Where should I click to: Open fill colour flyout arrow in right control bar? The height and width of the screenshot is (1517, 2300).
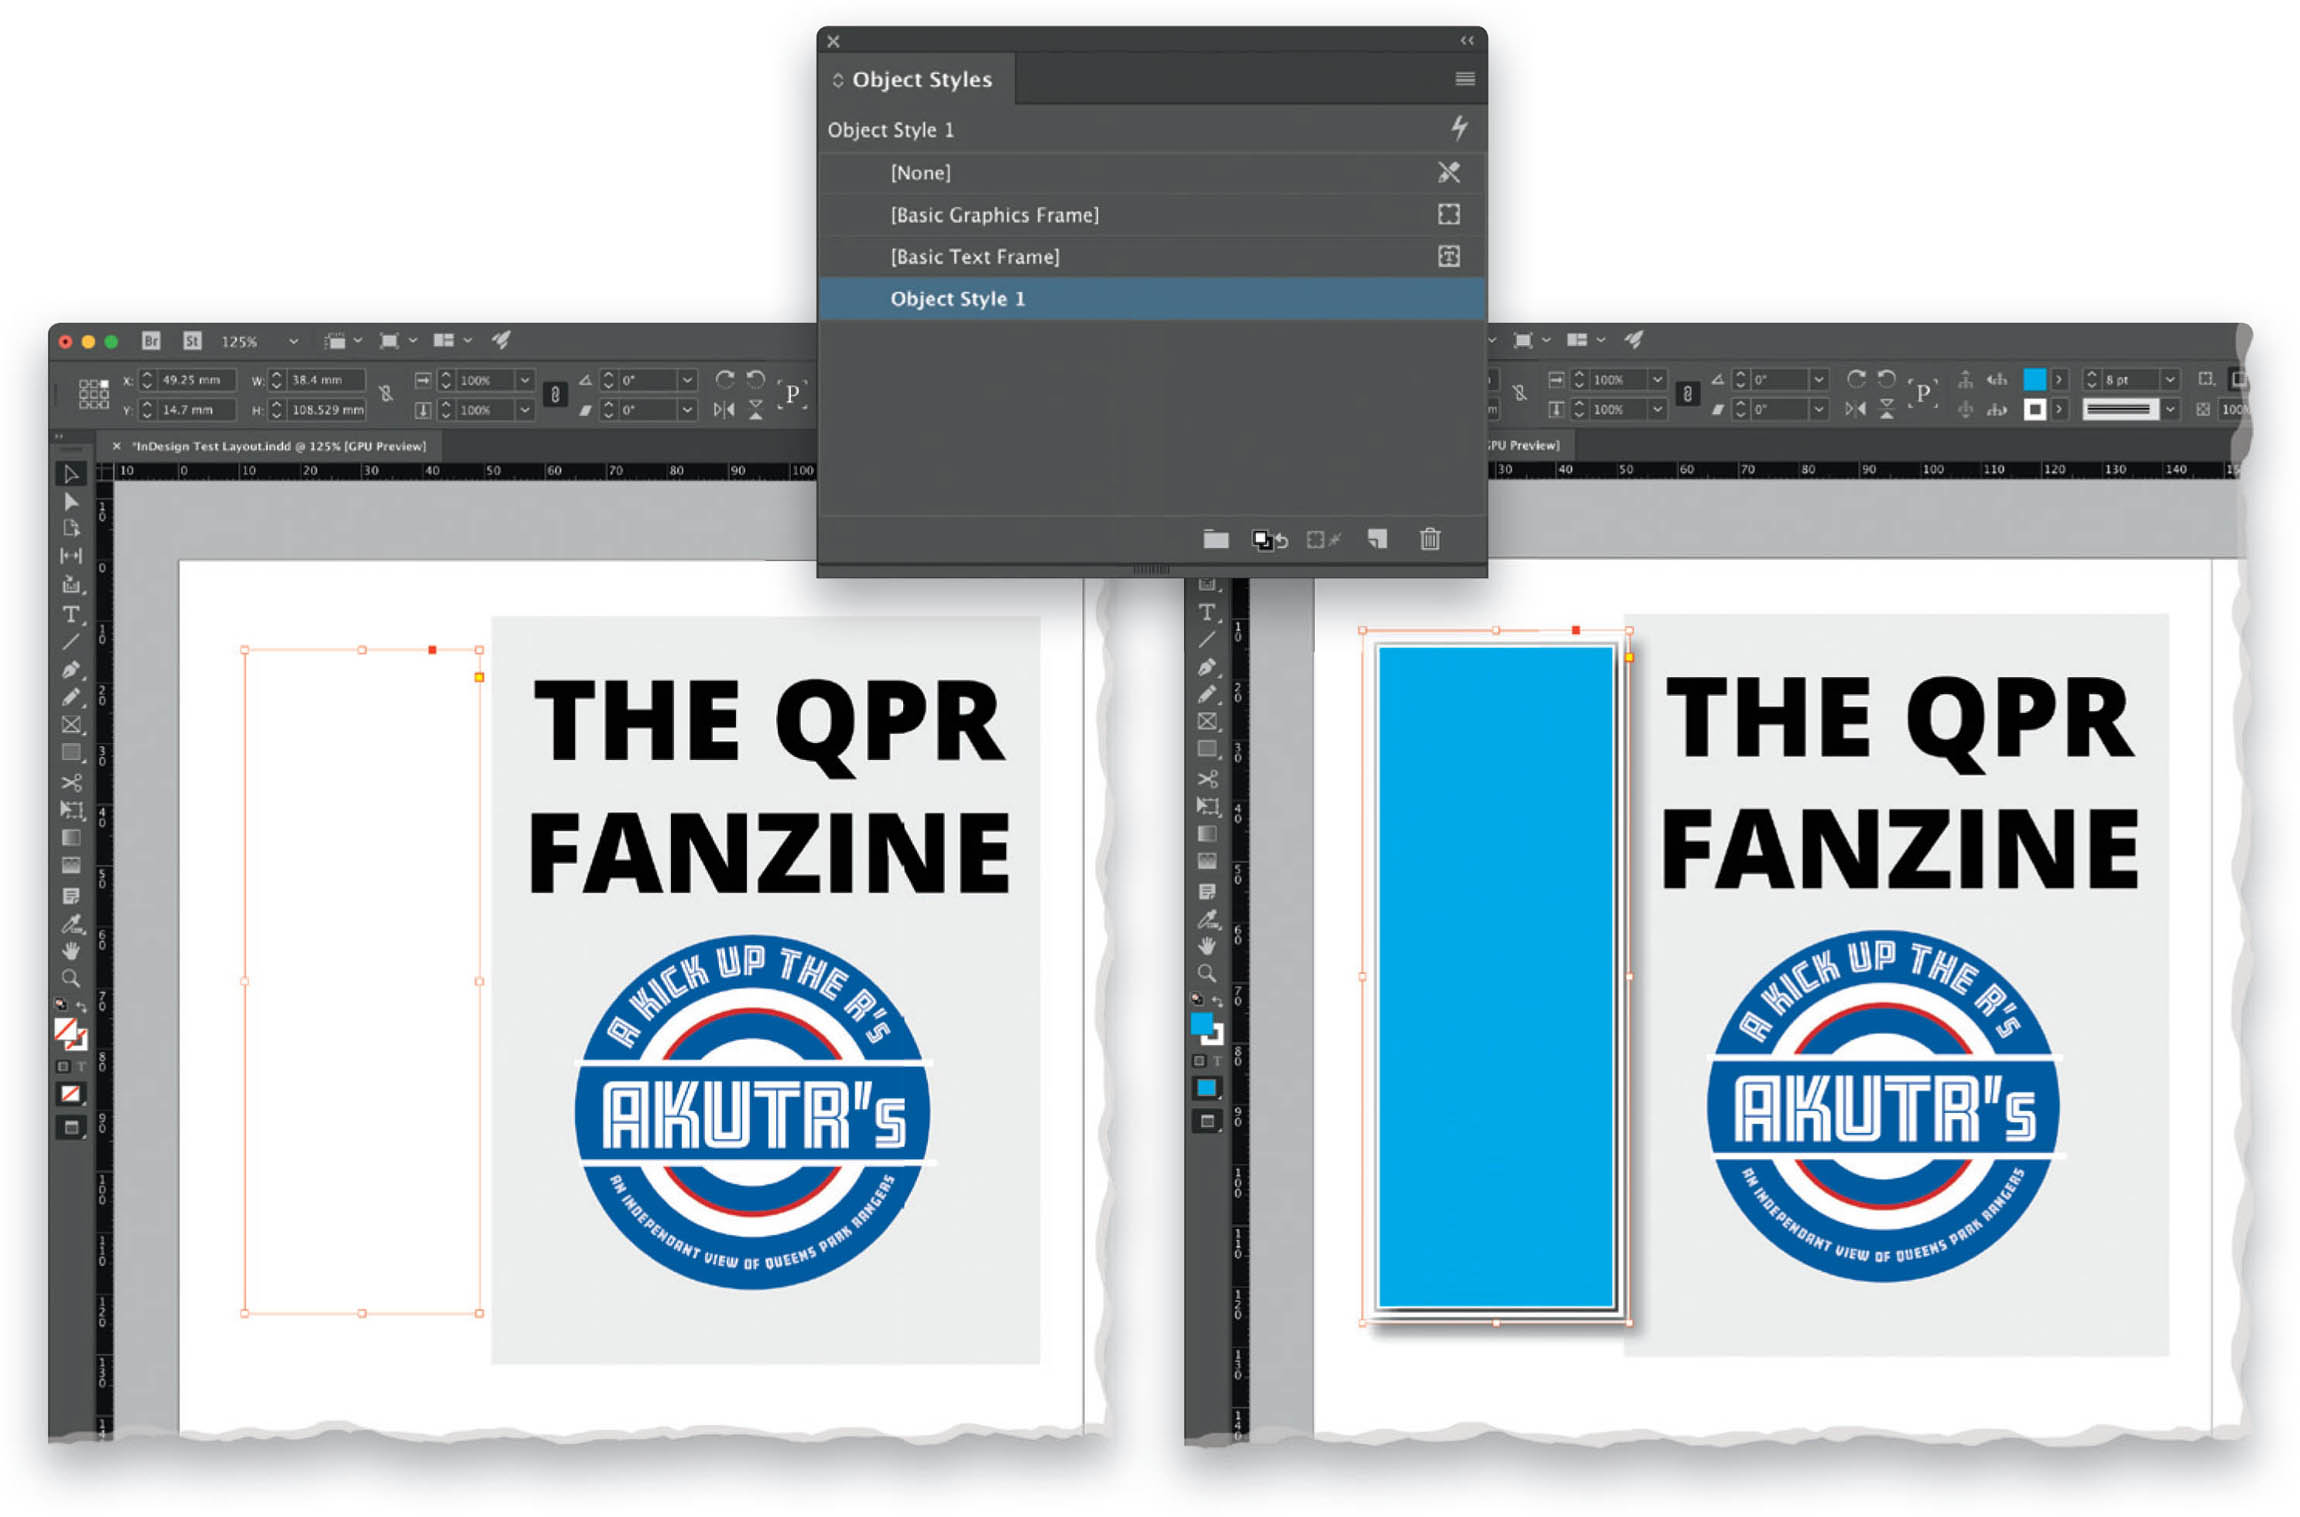[2058, 380]
